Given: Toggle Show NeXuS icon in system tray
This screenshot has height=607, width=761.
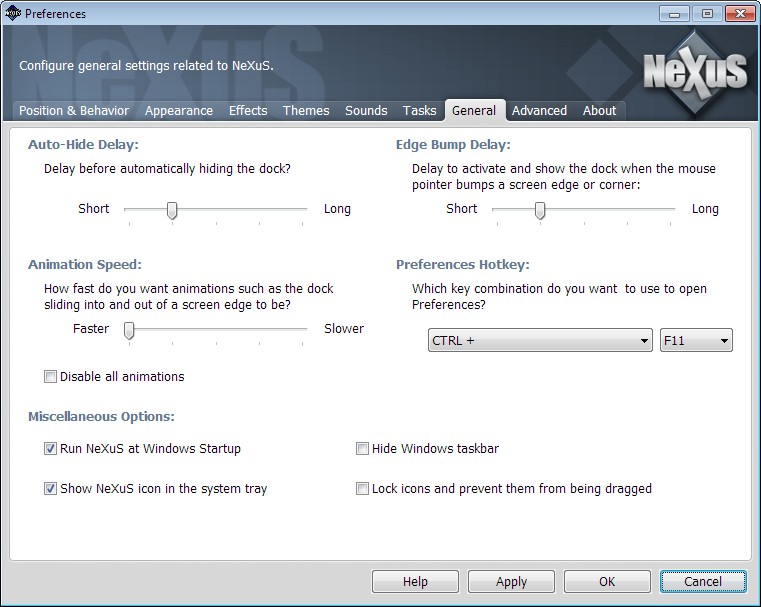Looking at the screenshot, I should tap(51, 489).
